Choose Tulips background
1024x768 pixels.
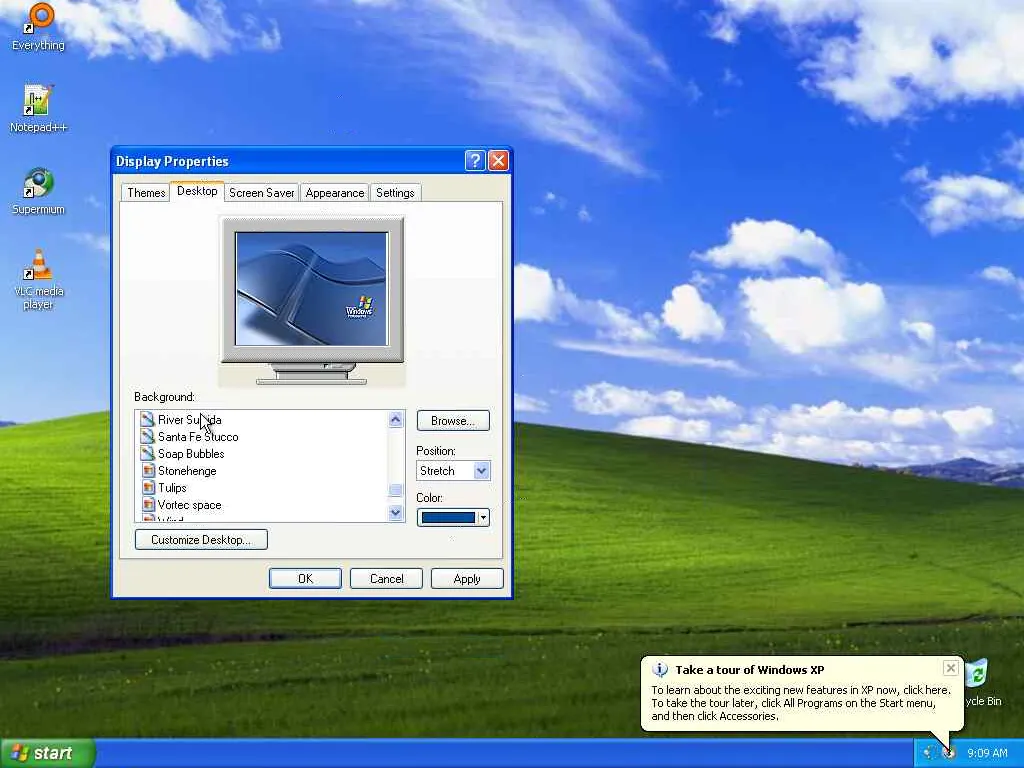[x=172, y=487]
